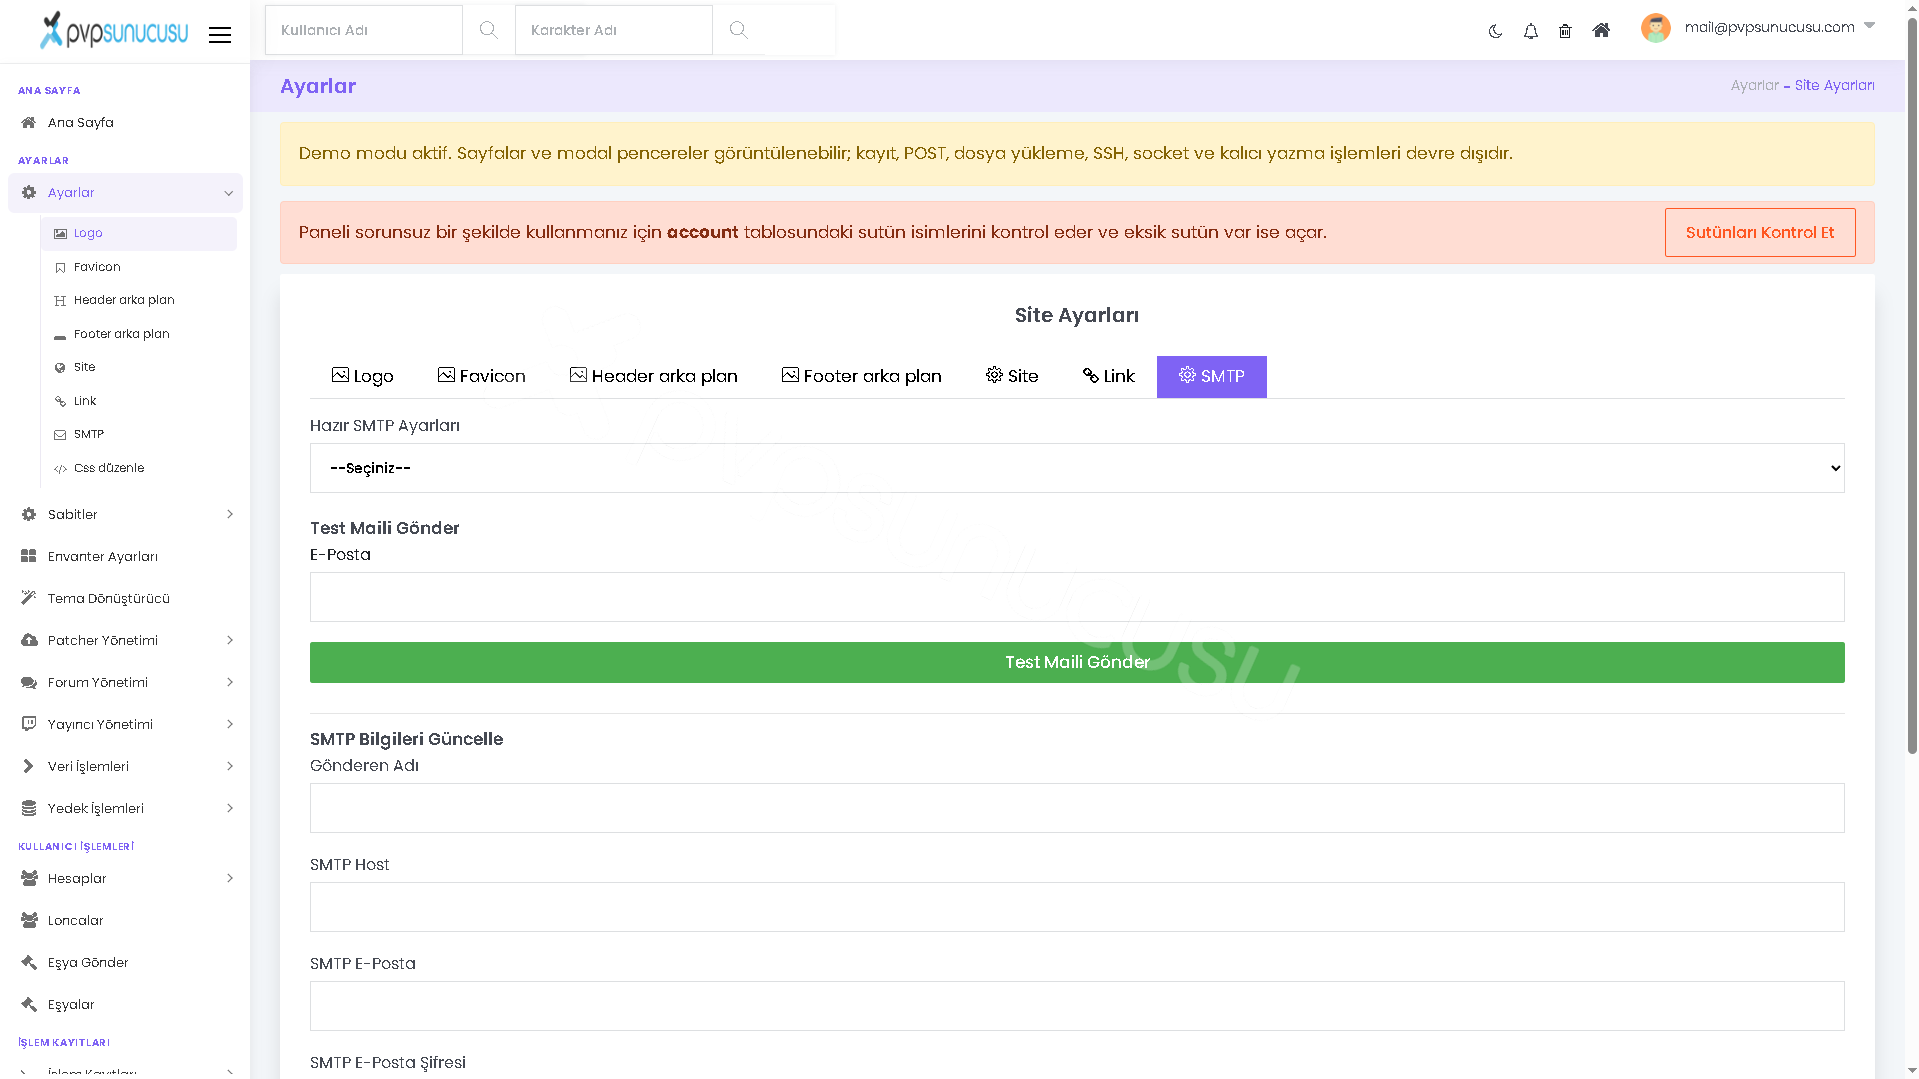Viewport: 1919px width, 1079px height.
Task: Click the trash icon in header
Action: 1565,31
